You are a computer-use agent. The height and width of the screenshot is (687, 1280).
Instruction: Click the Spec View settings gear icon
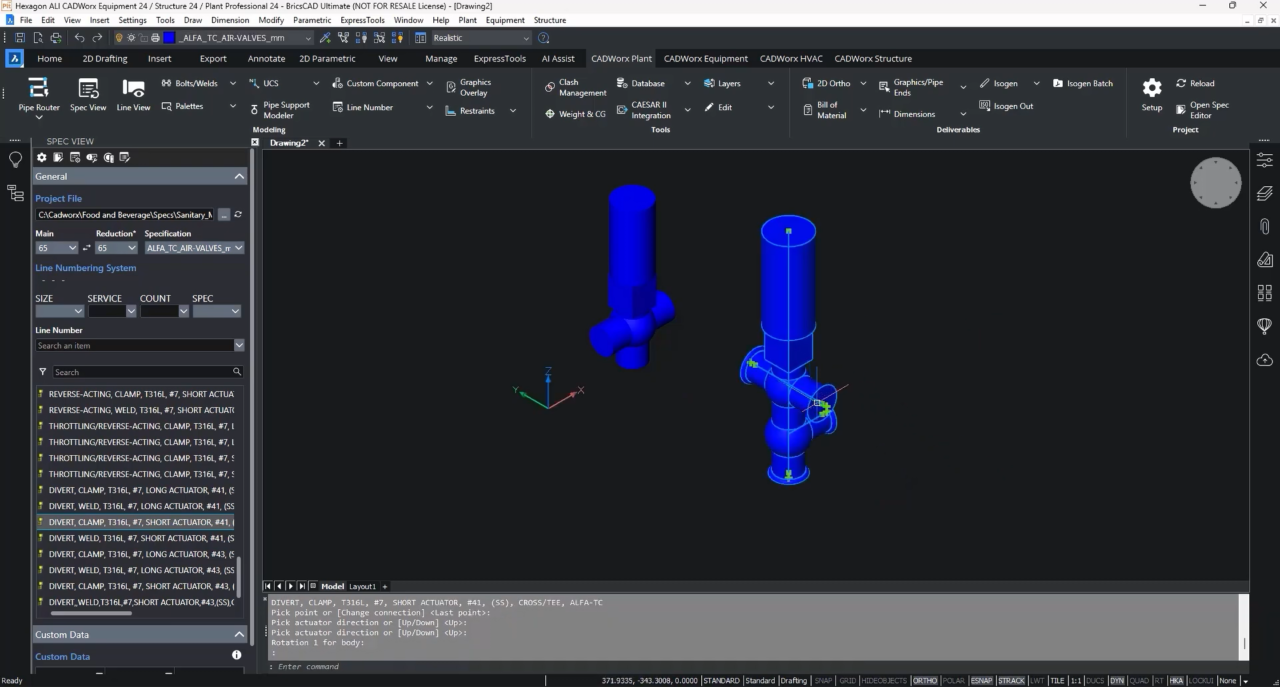pos(41,157)
